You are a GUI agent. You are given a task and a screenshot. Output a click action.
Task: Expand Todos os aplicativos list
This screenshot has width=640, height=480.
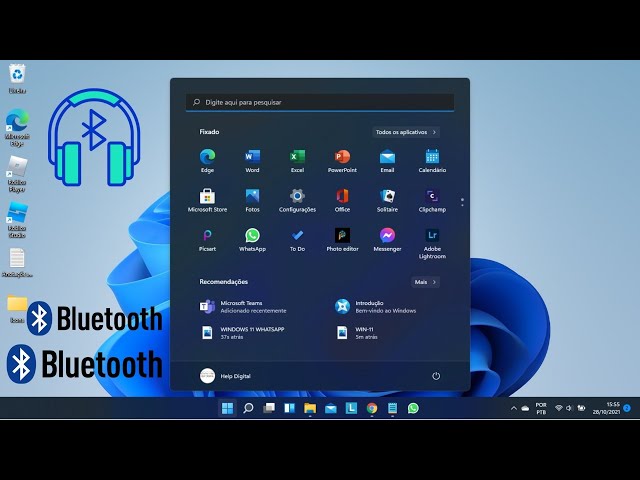pos(406,132)
